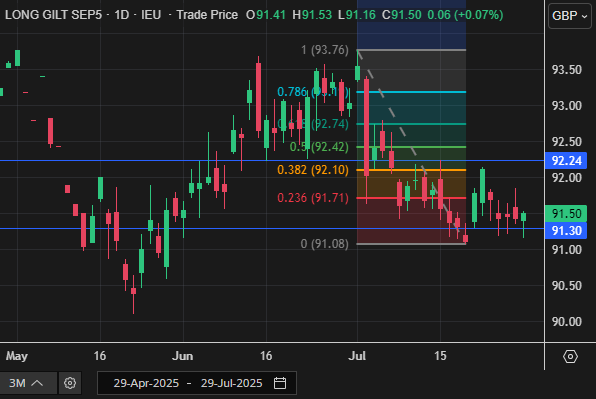Click the Fibonacci 0 (91.08) bottom level
The image size is (596, 399).
tap(325, 244)
